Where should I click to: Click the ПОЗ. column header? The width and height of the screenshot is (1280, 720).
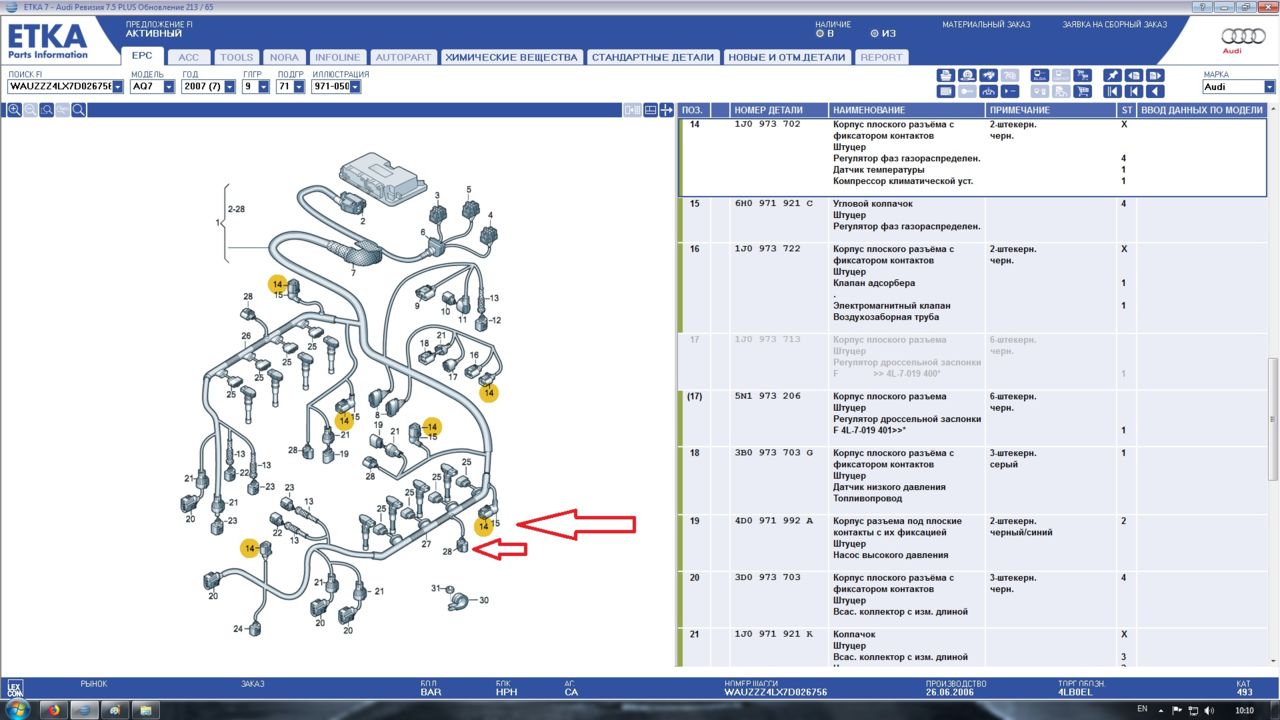coord(693,110)
